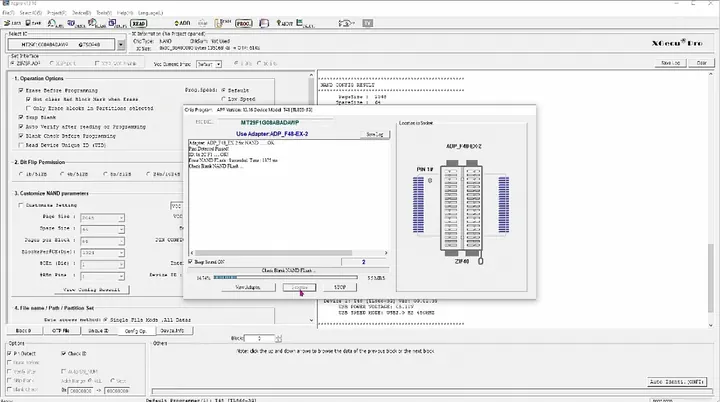Screen dimensions: 720x402
Task: Open the Project menu
Action: click(x=56, y=13)
